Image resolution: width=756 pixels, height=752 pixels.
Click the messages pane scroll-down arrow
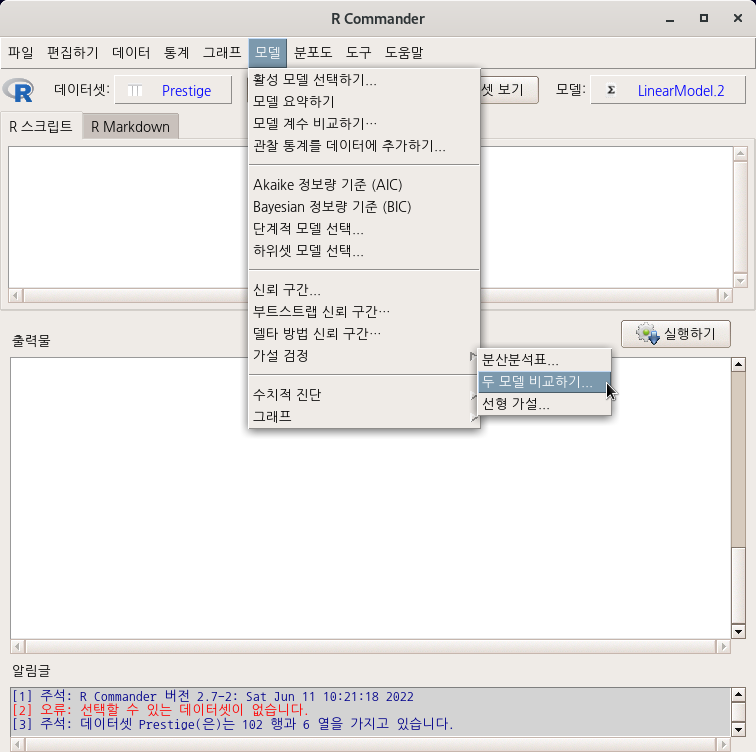click(738, 729)
